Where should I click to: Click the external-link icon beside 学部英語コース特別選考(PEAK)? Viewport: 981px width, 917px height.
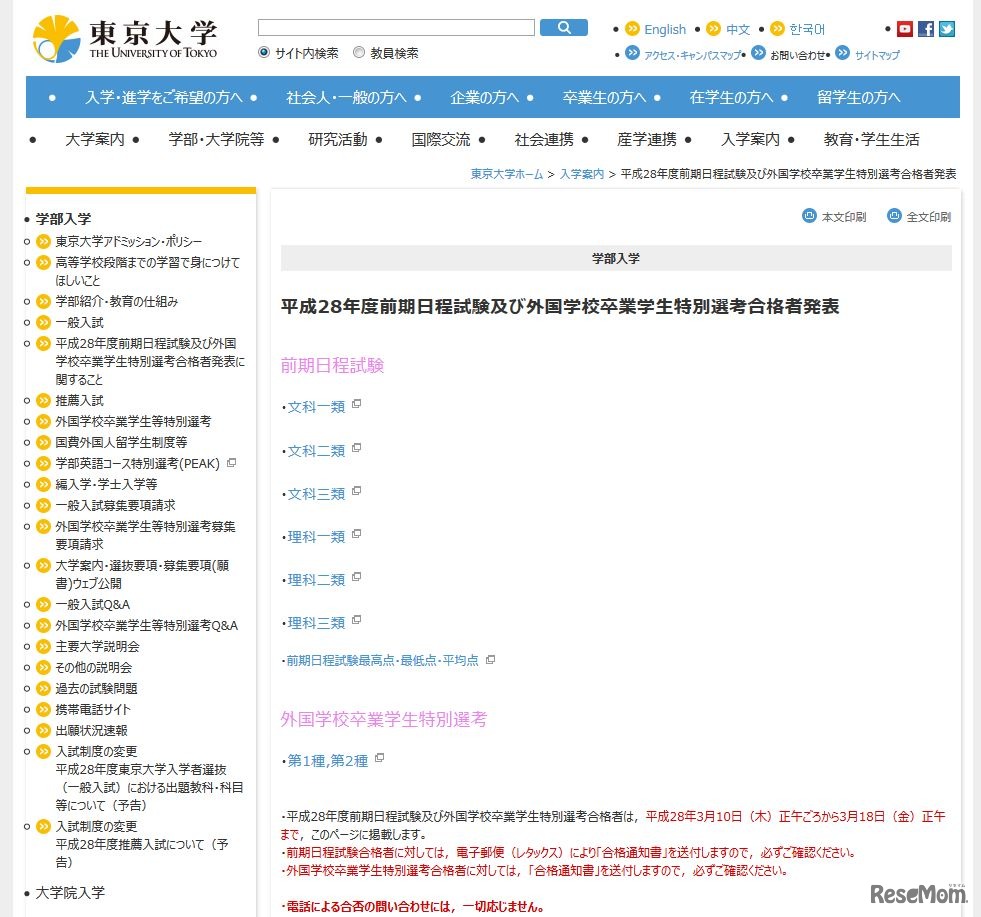(231, 462)
